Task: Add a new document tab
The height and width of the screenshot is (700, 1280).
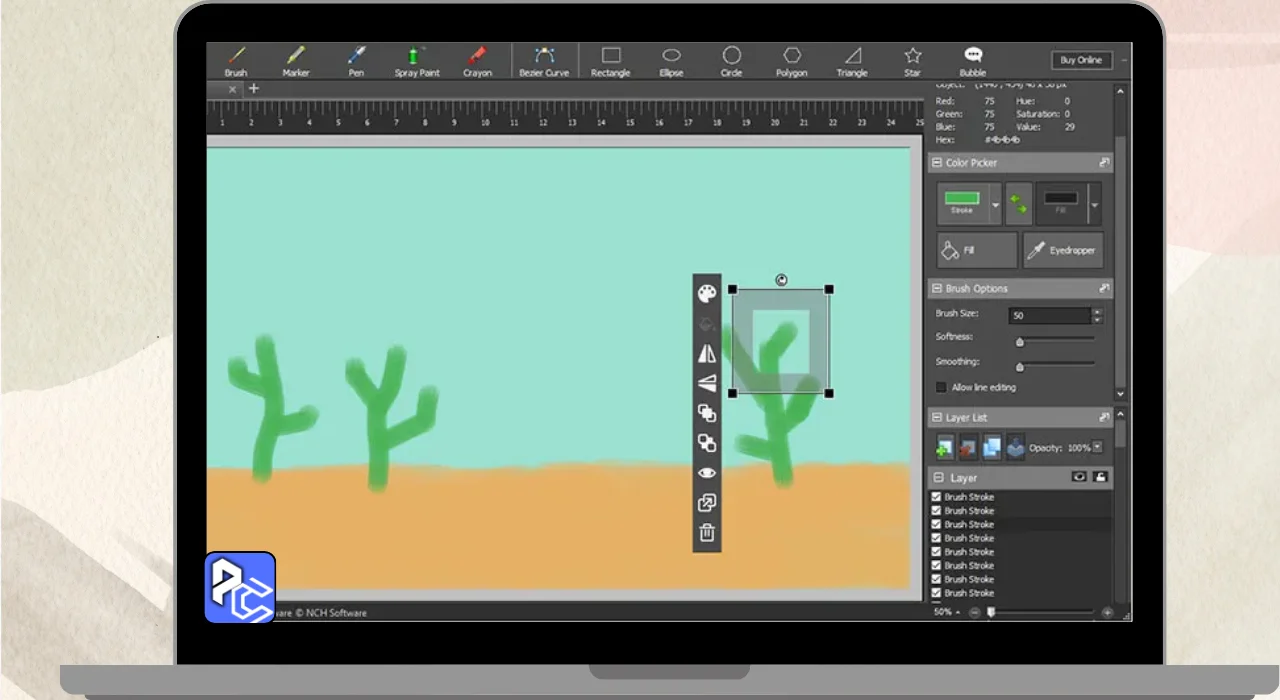Action: (x=254, y=88)
